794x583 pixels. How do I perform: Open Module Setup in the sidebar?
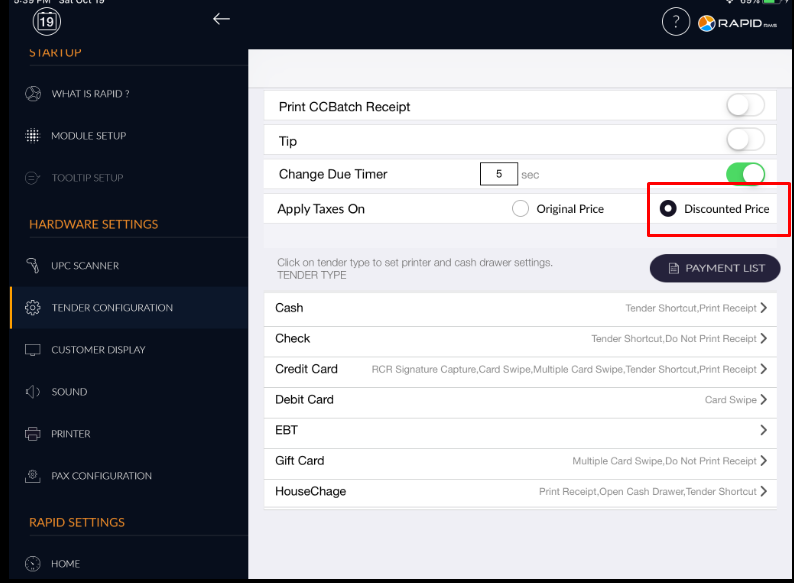88,136
